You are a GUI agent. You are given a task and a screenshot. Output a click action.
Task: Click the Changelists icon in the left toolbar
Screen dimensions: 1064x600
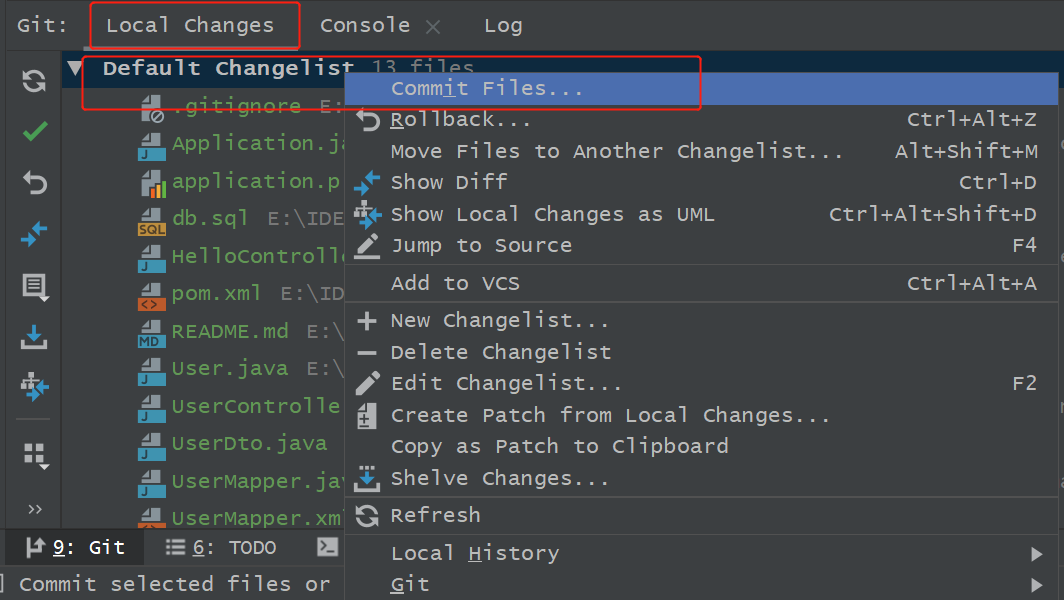point(34,288)
